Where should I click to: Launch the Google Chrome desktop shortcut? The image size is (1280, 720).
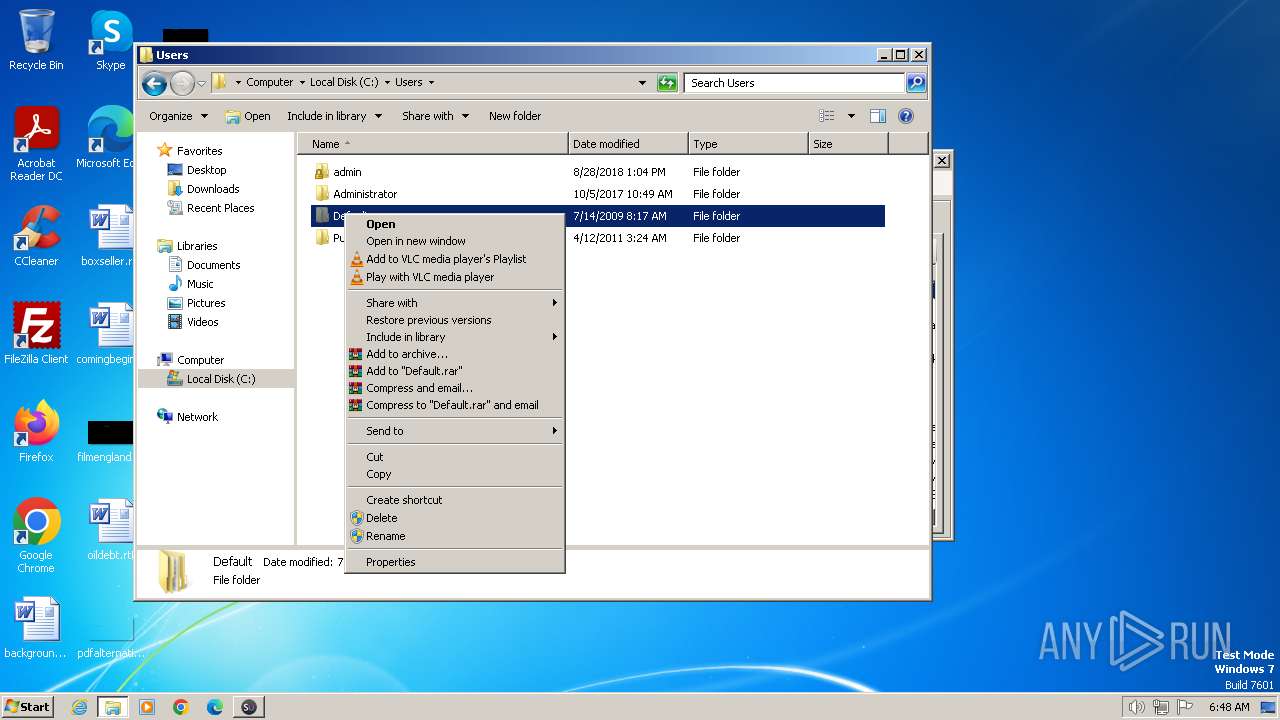(x=36, y=535)
